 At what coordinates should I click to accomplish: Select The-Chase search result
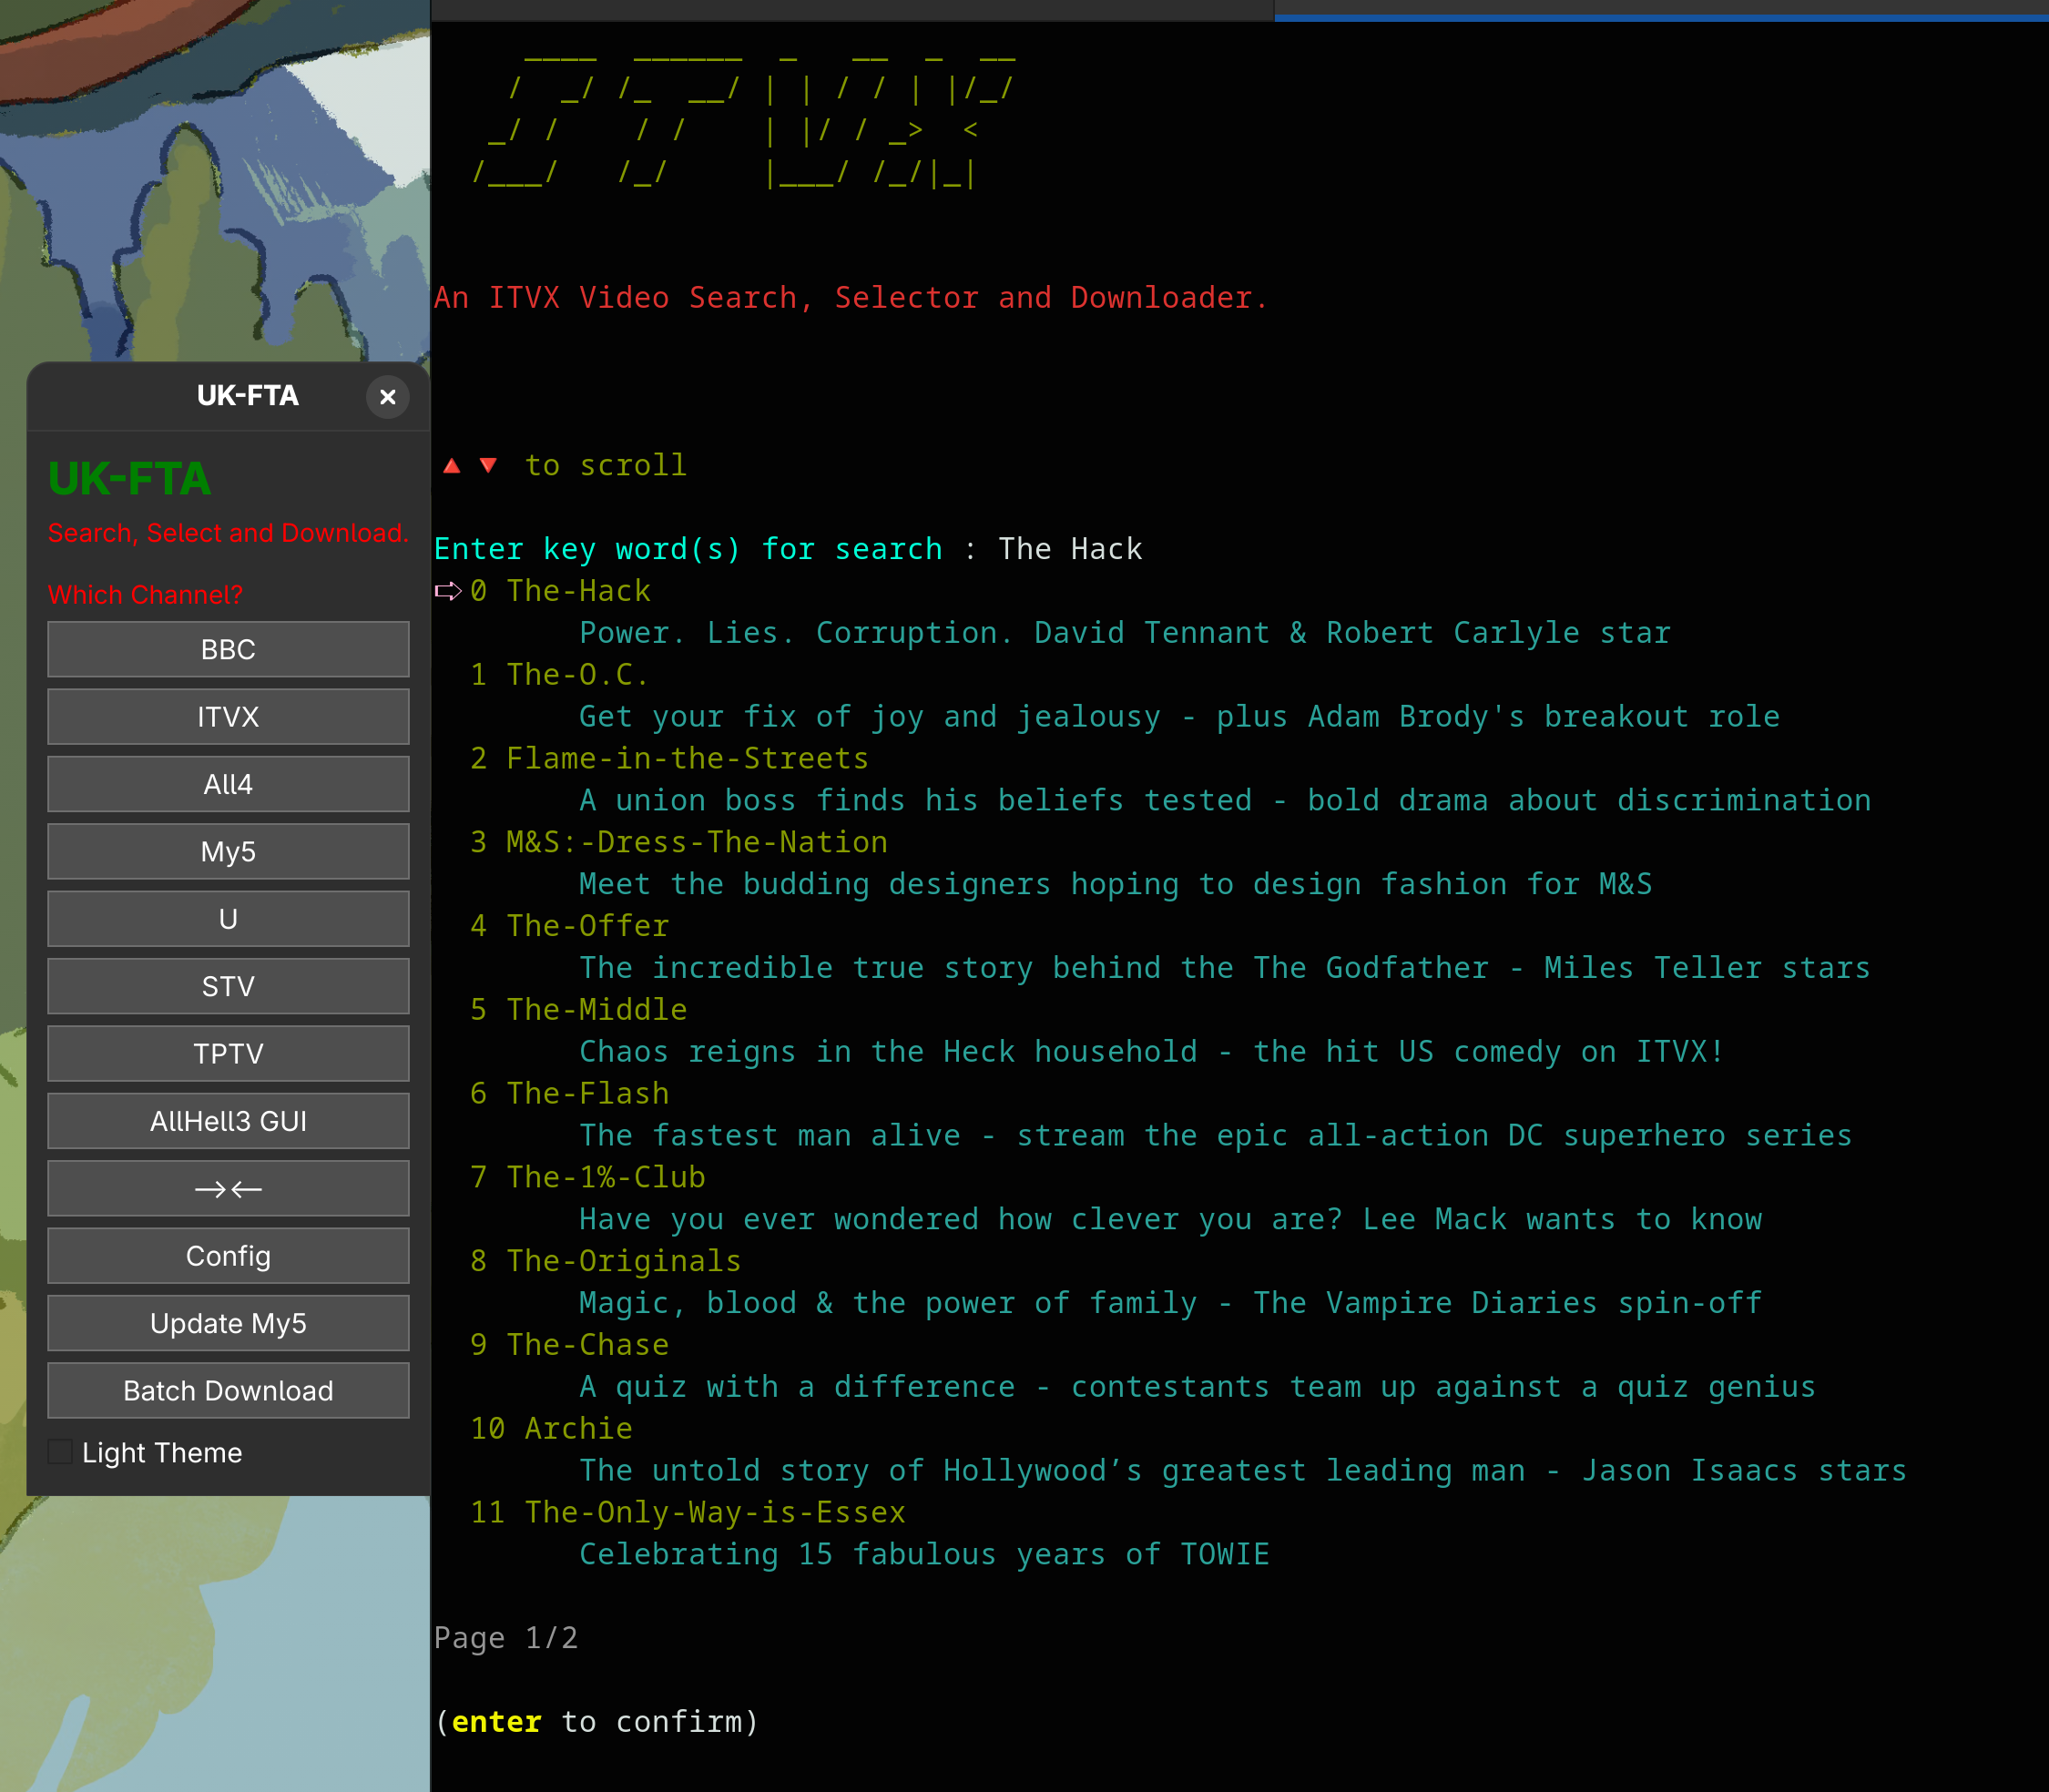(x=587, y=1345)
